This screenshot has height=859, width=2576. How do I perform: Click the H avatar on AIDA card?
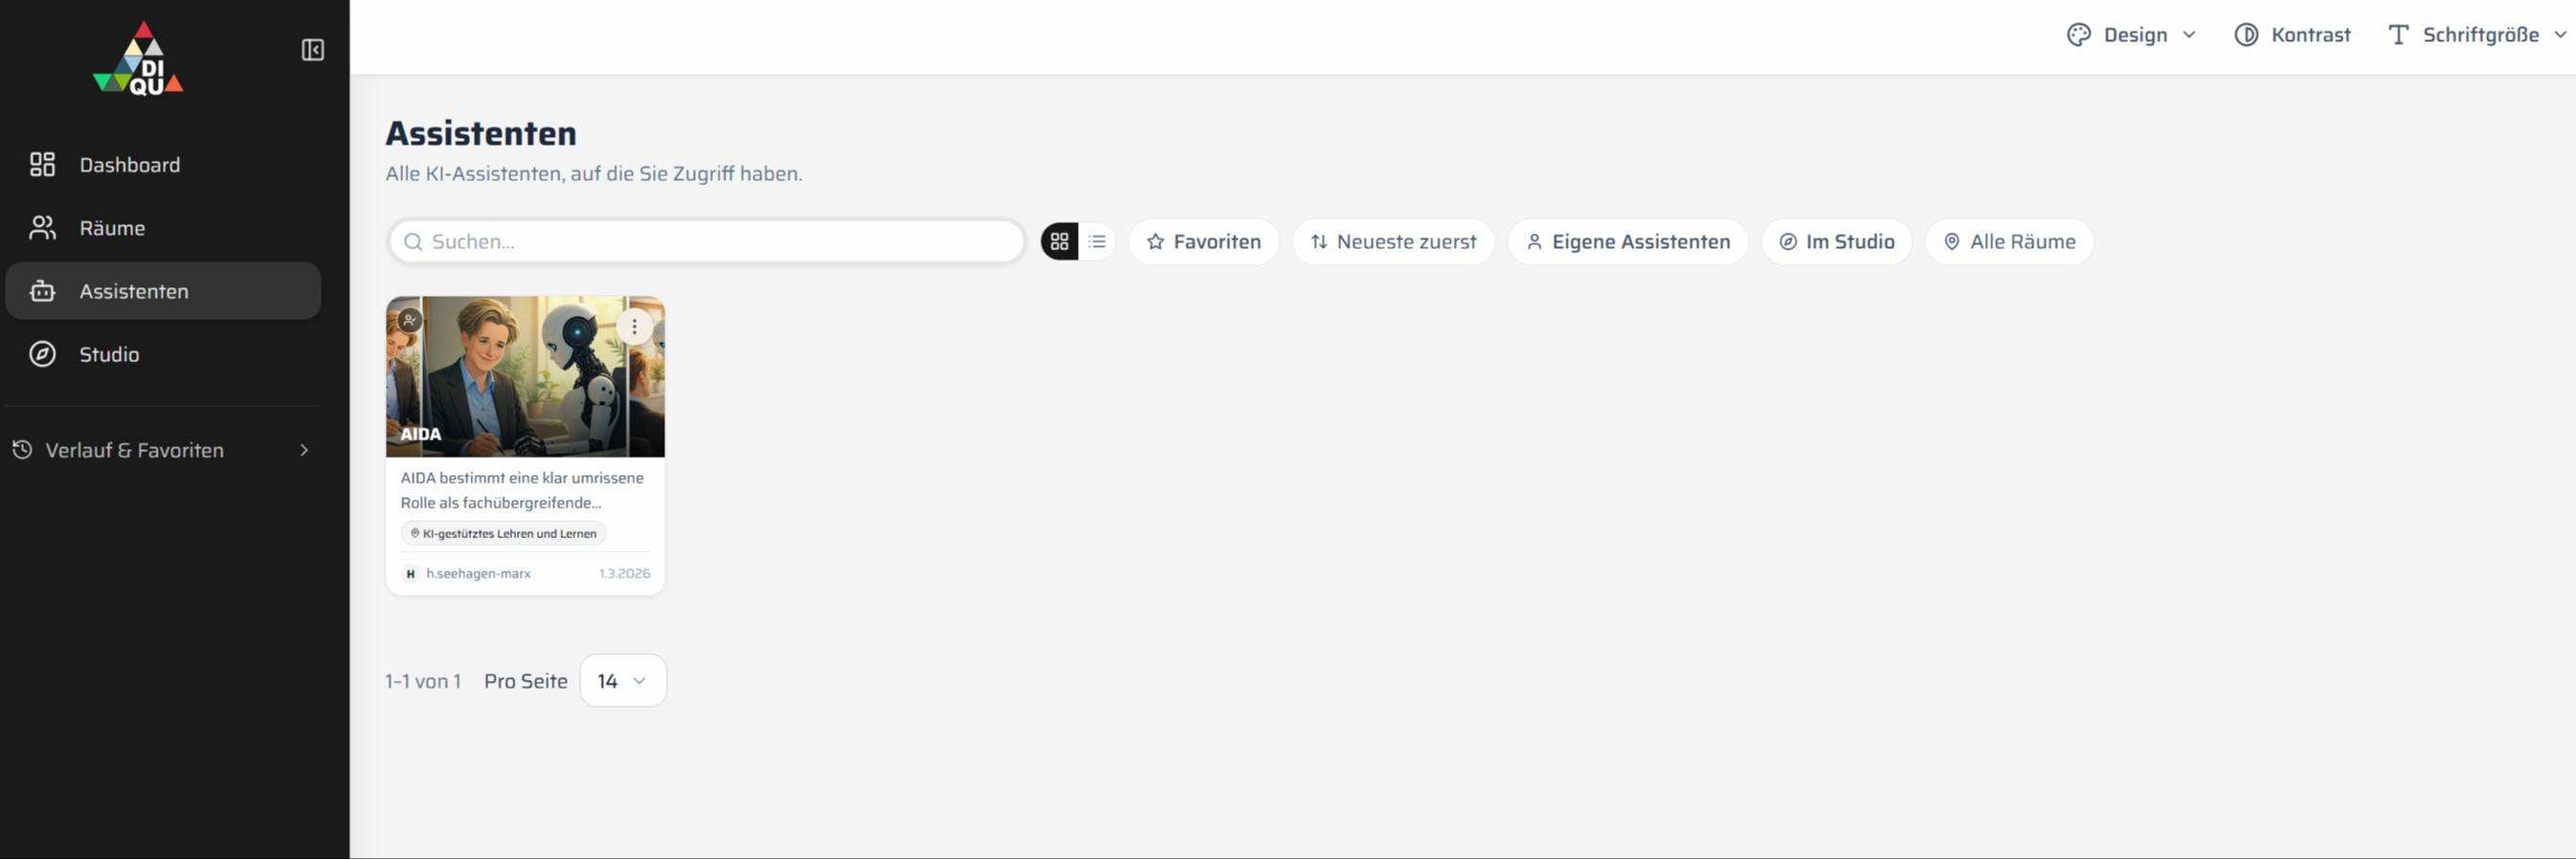click(410, 573)
